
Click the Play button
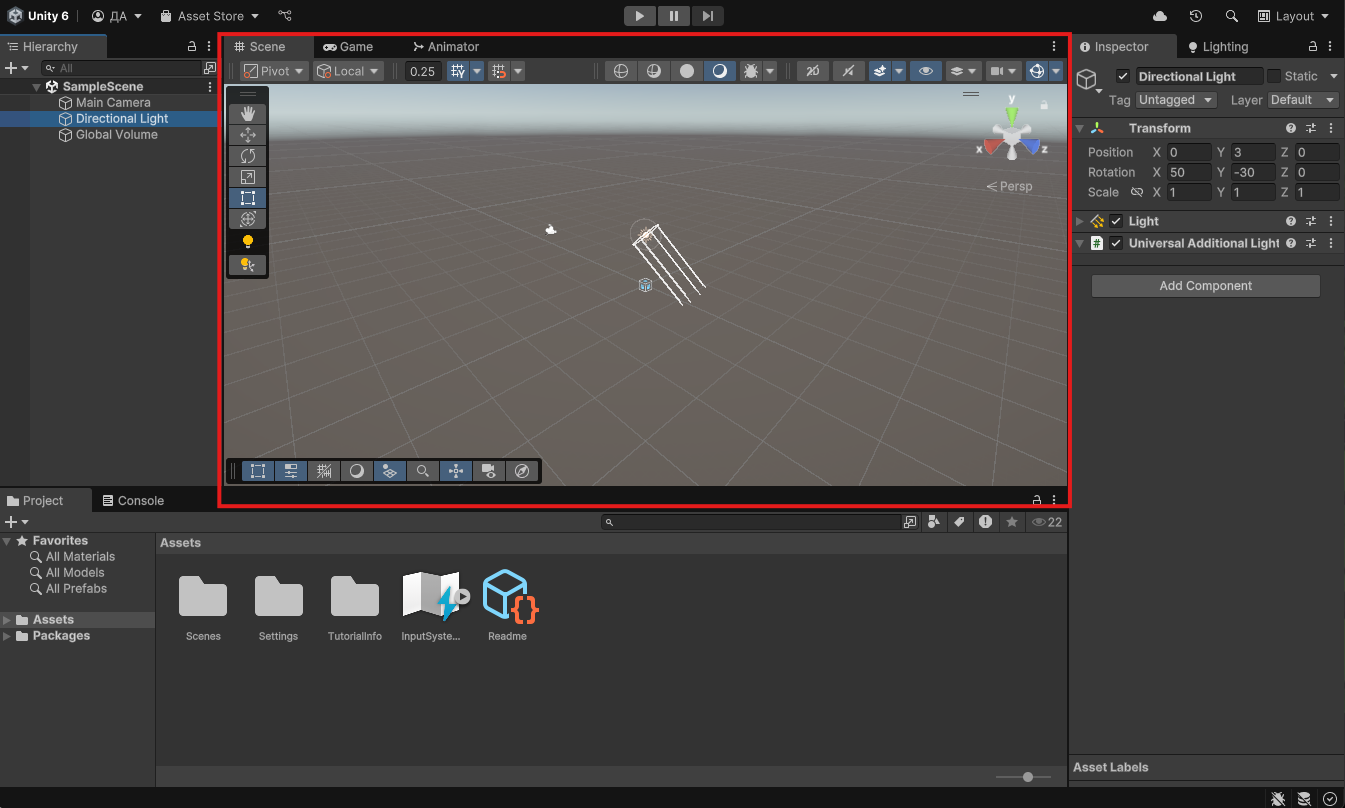click(x=639, y=16)
